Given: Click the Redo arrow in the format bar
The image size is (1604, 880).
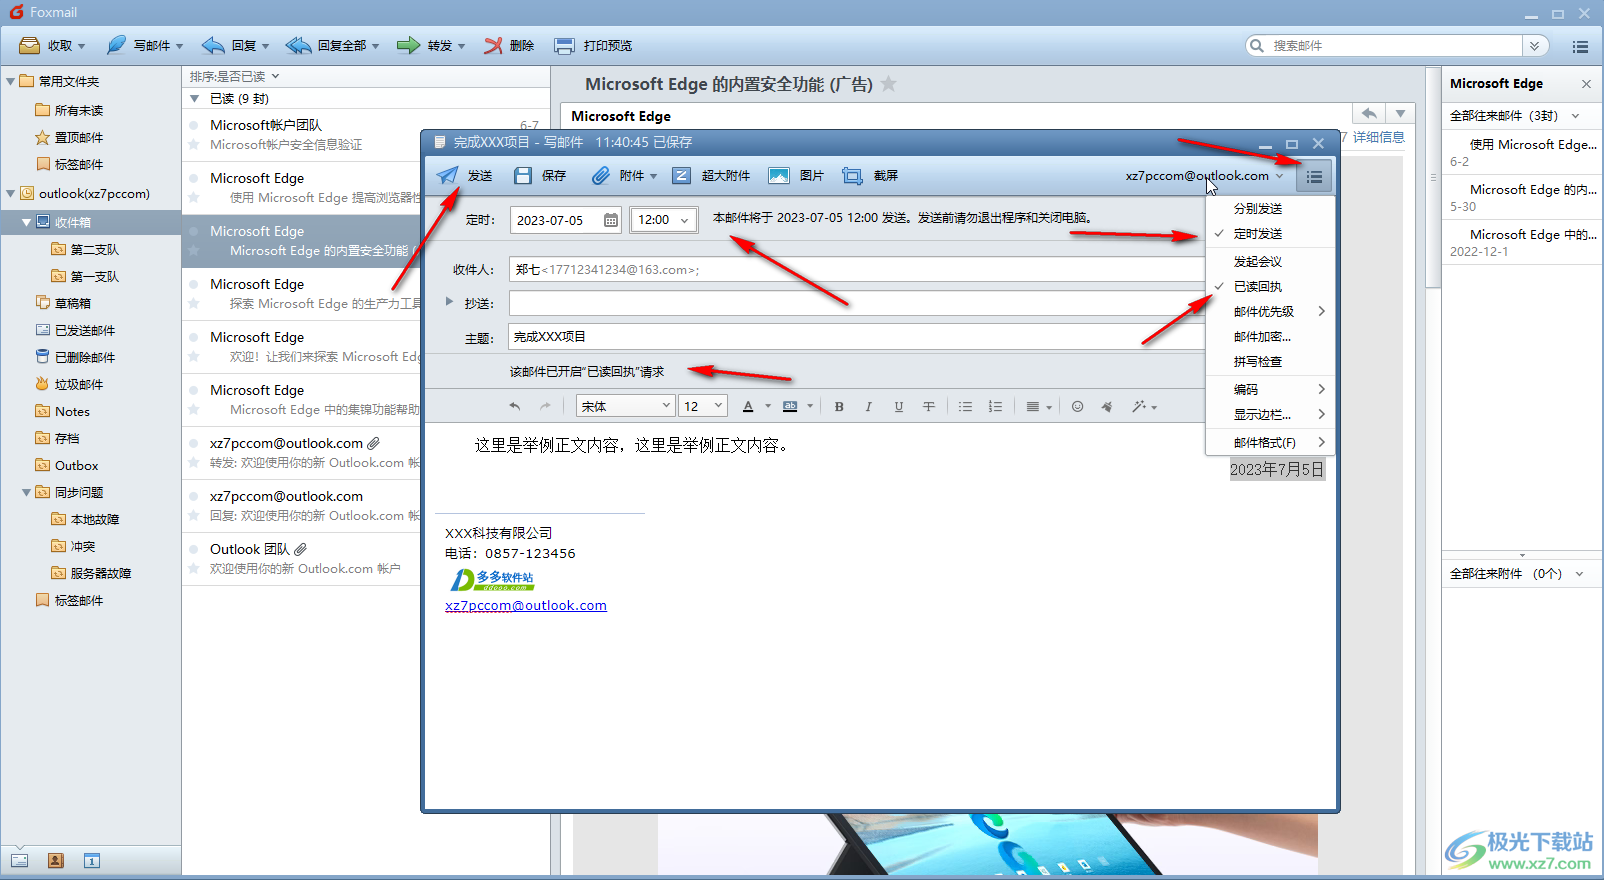Looking at the screenshot, I should coord(545,406).
